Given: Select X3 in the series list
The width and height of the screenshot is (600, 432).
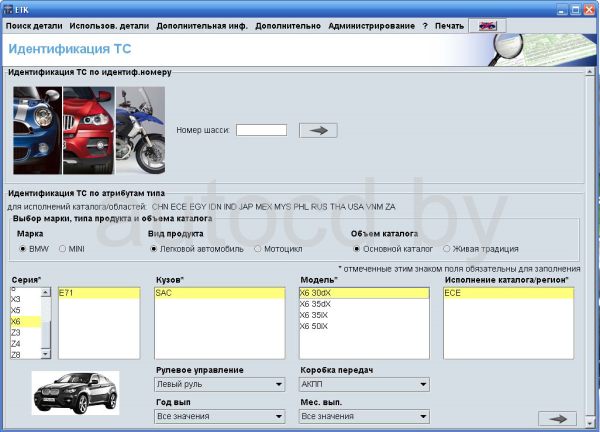Looking at the screenshot, I should coord(25,299).
